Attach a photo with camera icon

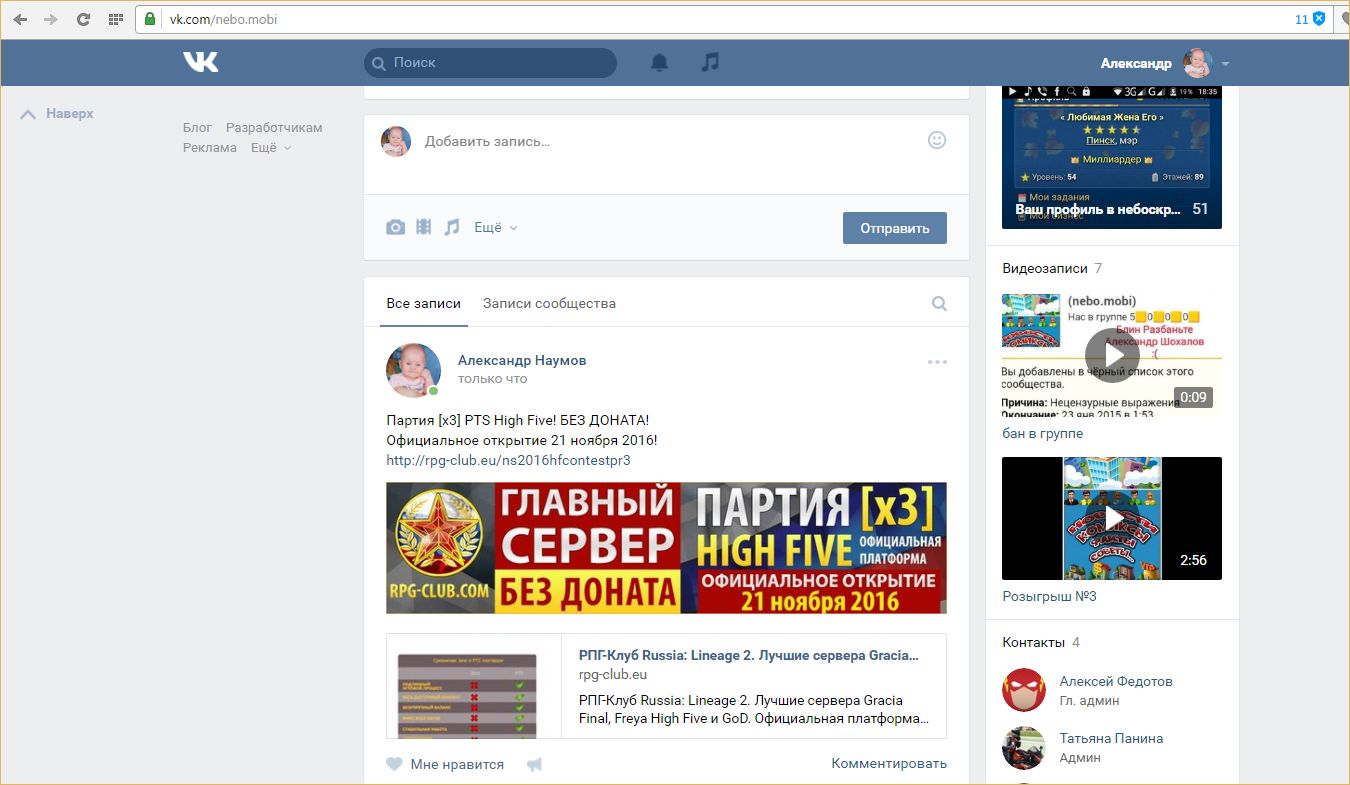[x=396, y=227]
